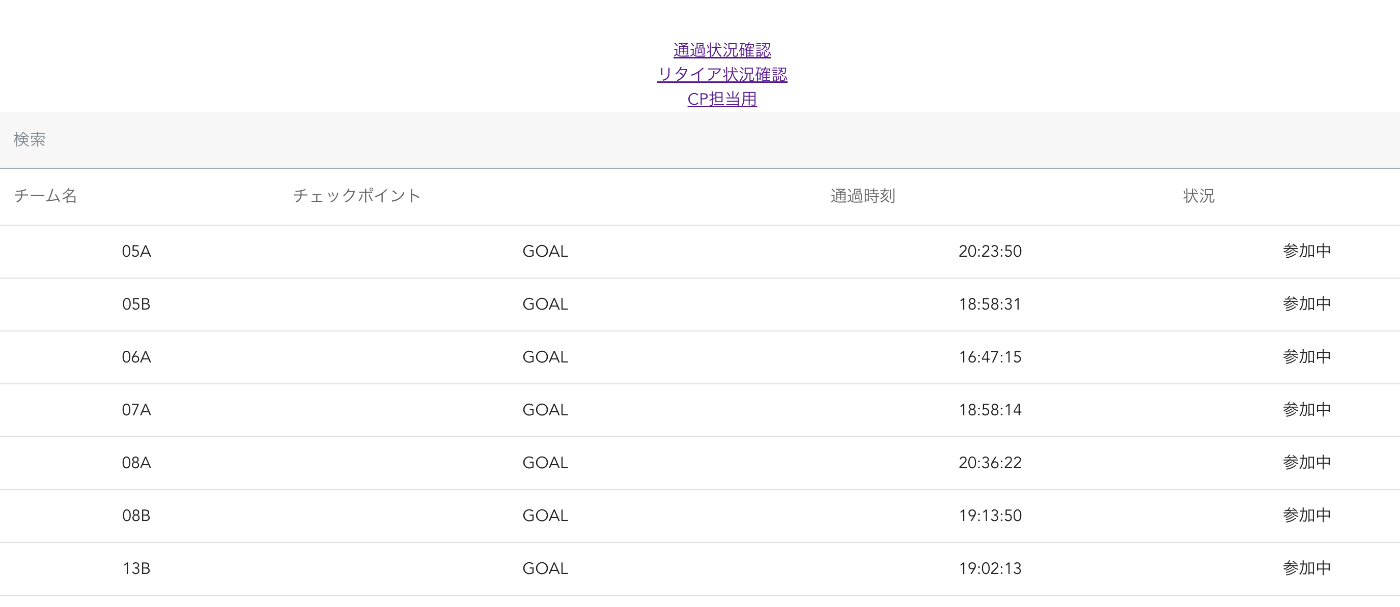The width and height of the screenshot is (1400, 607).
Task: Sort by 状況 column header
Action: (1198, 196)
